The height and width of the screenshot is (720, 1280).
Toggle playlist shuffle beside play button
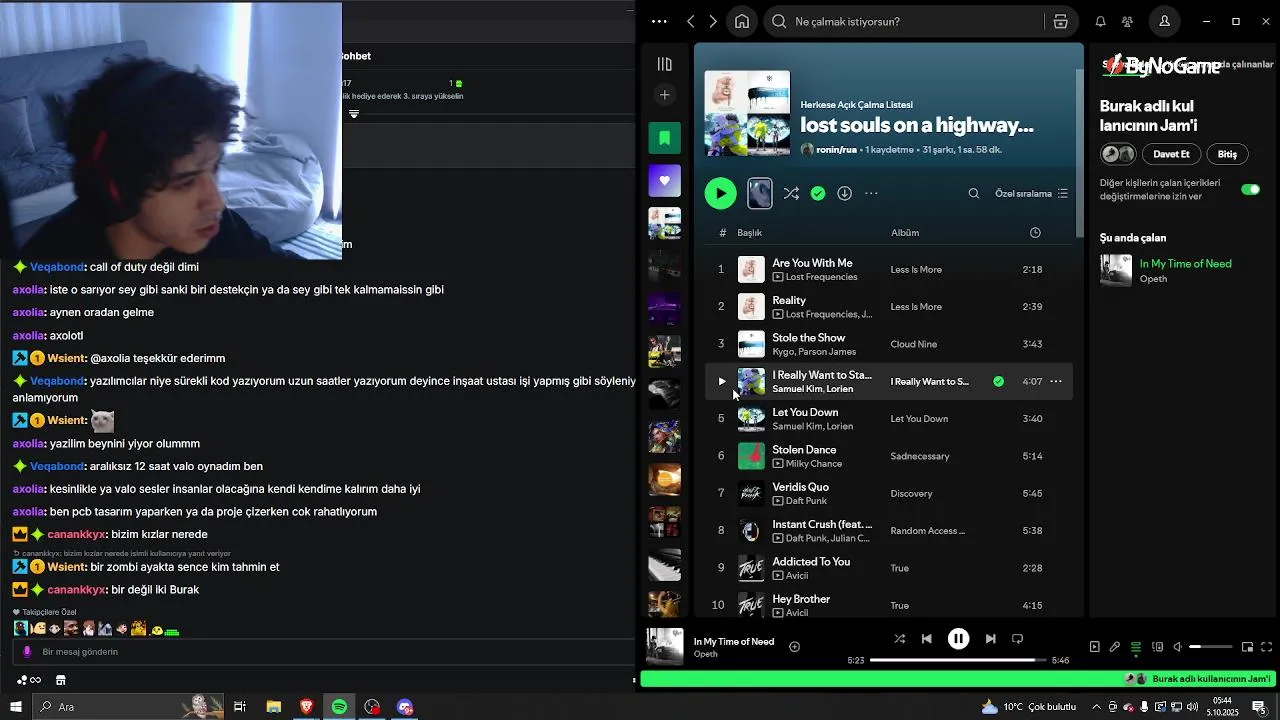tap(791, 193)
